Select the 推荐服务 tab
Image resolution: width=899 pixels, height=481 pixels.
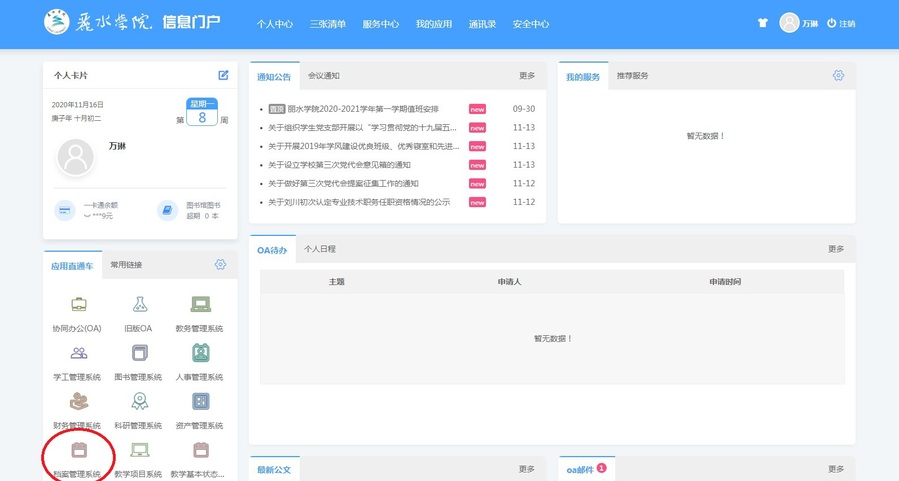coord(632,76)
